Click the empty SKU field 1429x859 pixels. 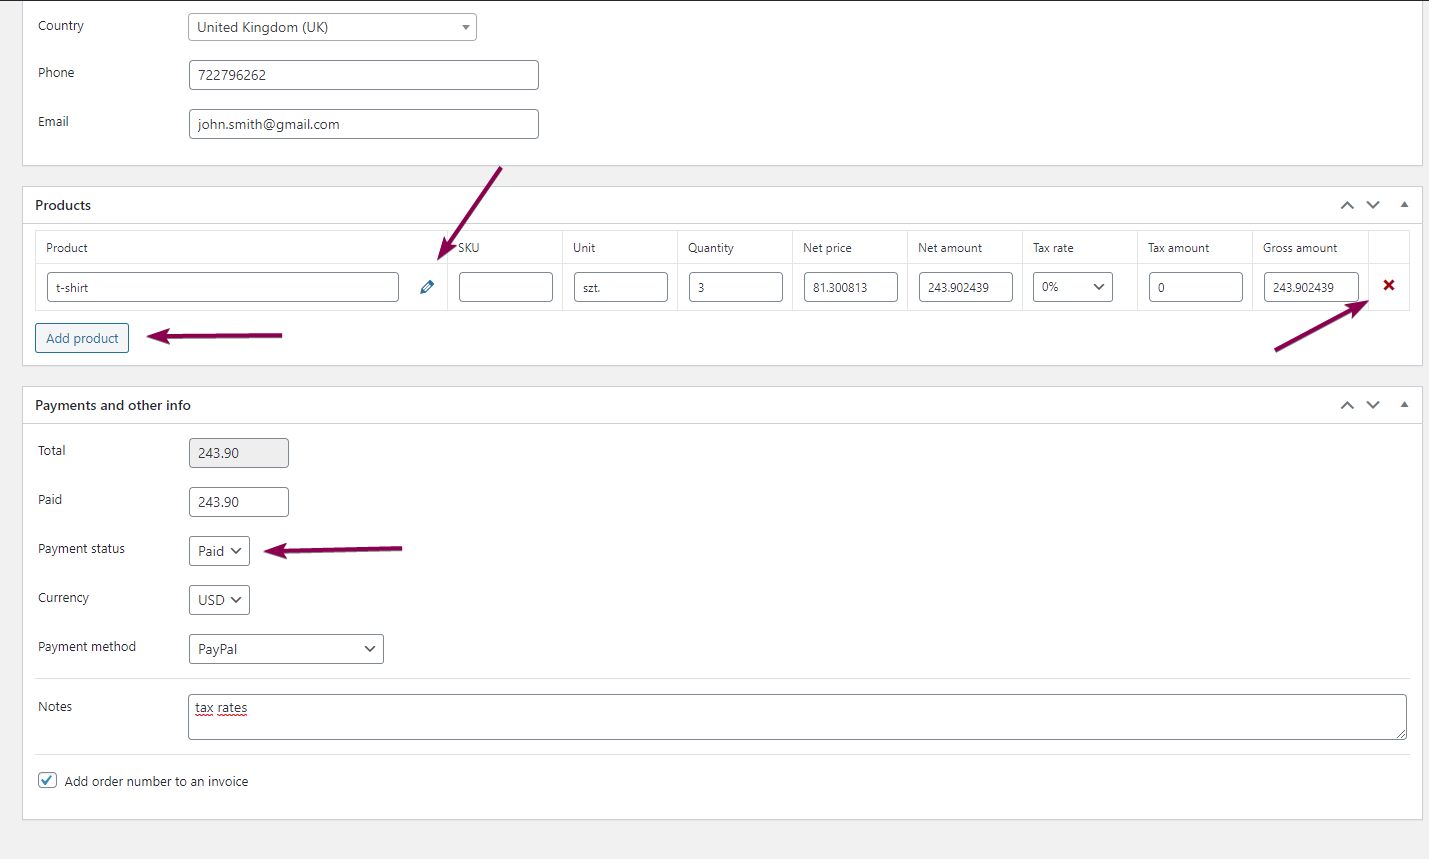pyautogui.click(x=506, y=287)
